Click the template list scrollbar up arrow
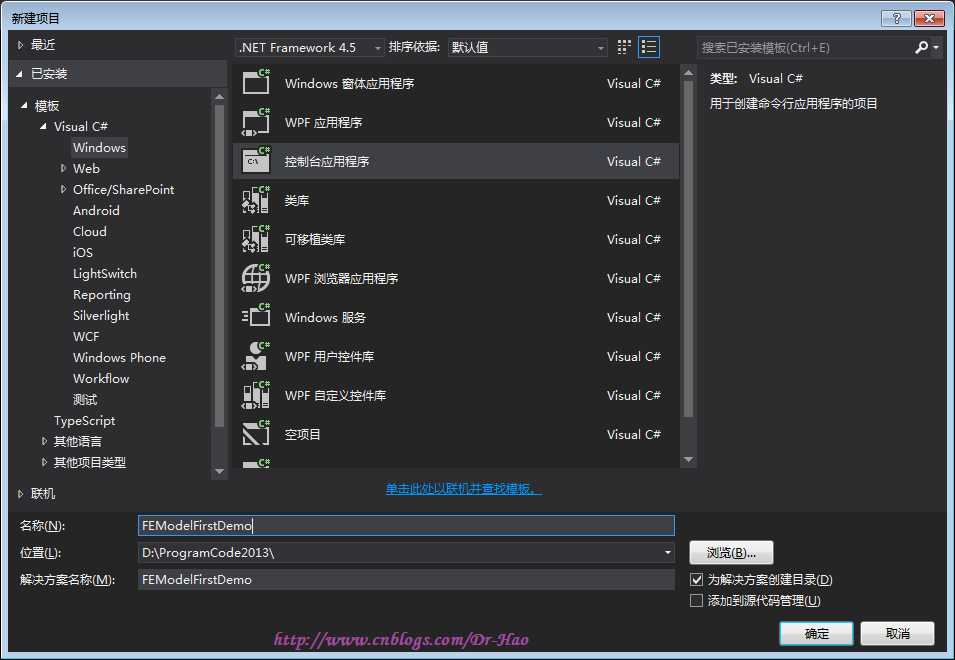The height and width of the screenshot is (660, 955). 688,72
